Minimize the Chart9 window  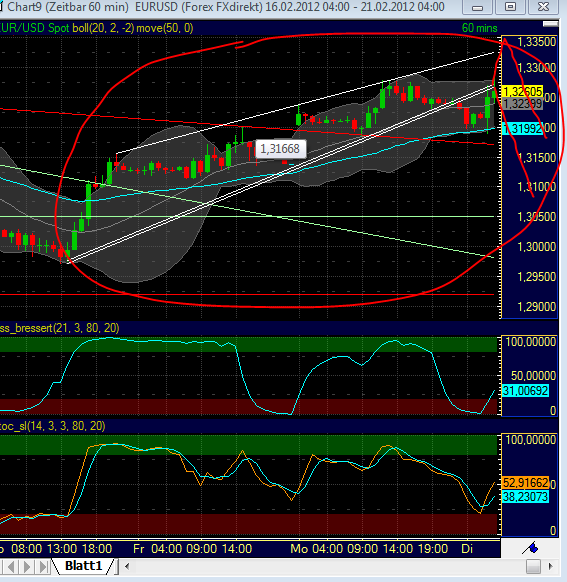[x=478, y=7]
